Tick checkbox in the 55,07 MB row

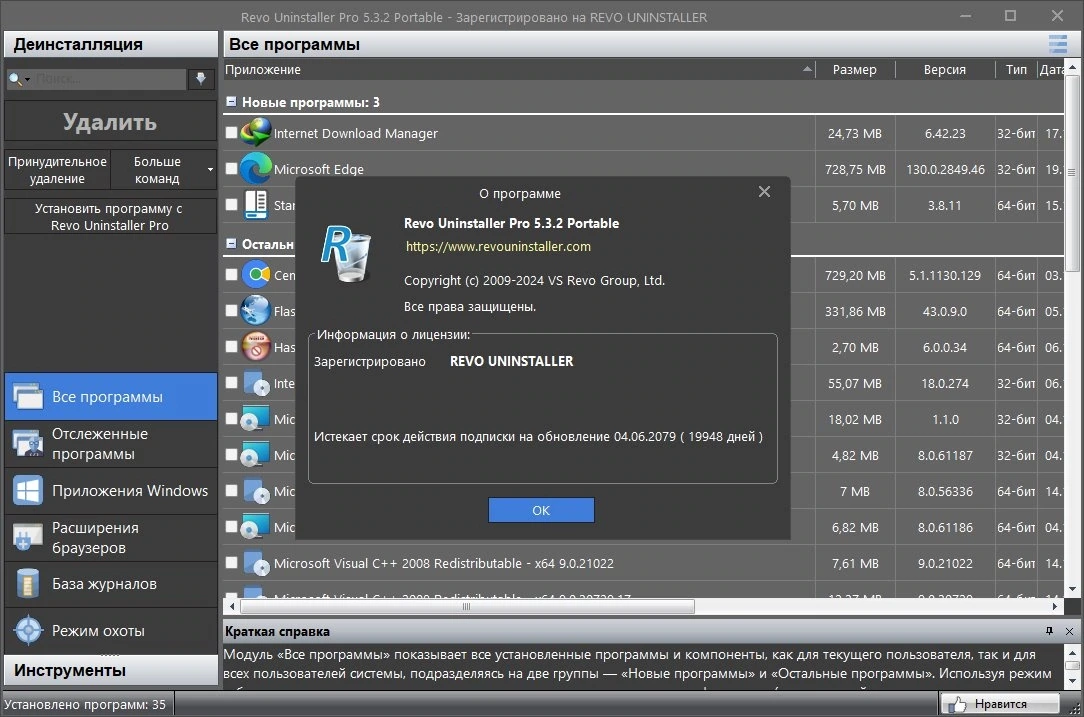click(x=232, y=382)
